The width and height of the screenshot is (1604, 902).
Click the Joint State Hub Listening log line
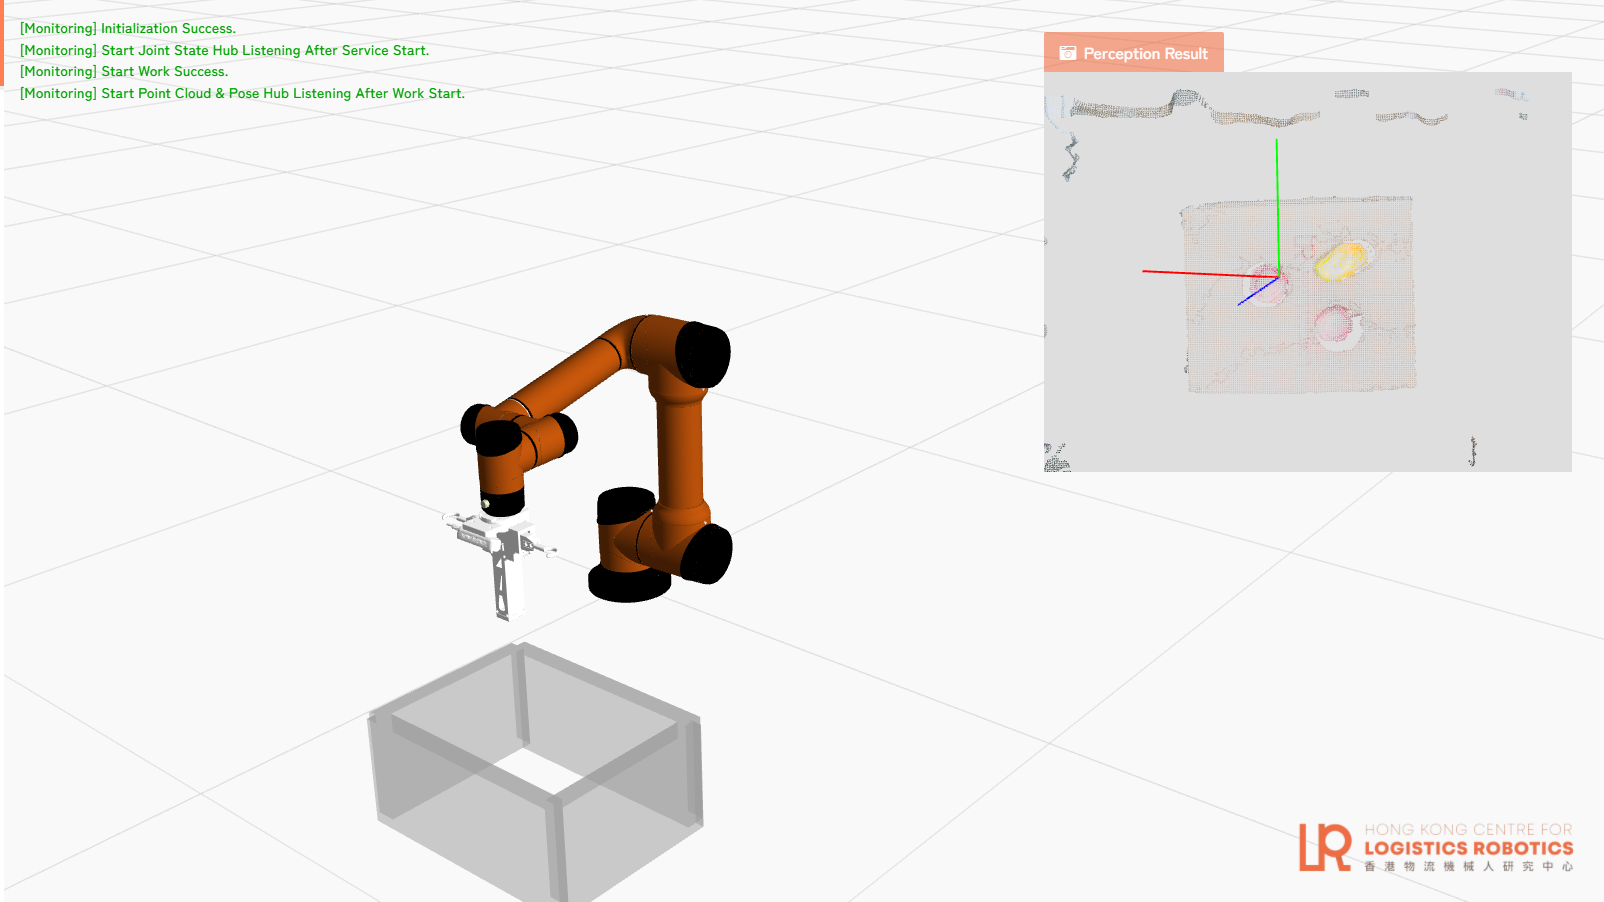224,50
